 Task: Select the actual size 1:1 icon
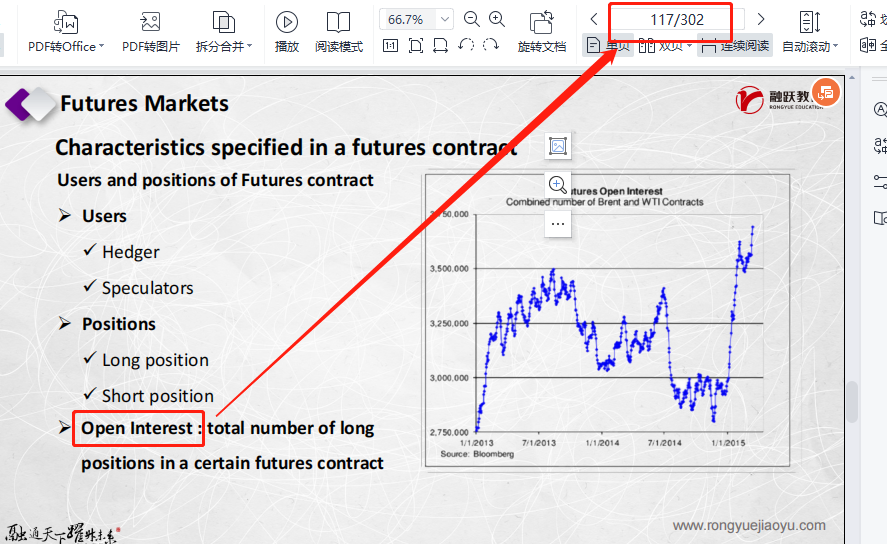[390, 45]
